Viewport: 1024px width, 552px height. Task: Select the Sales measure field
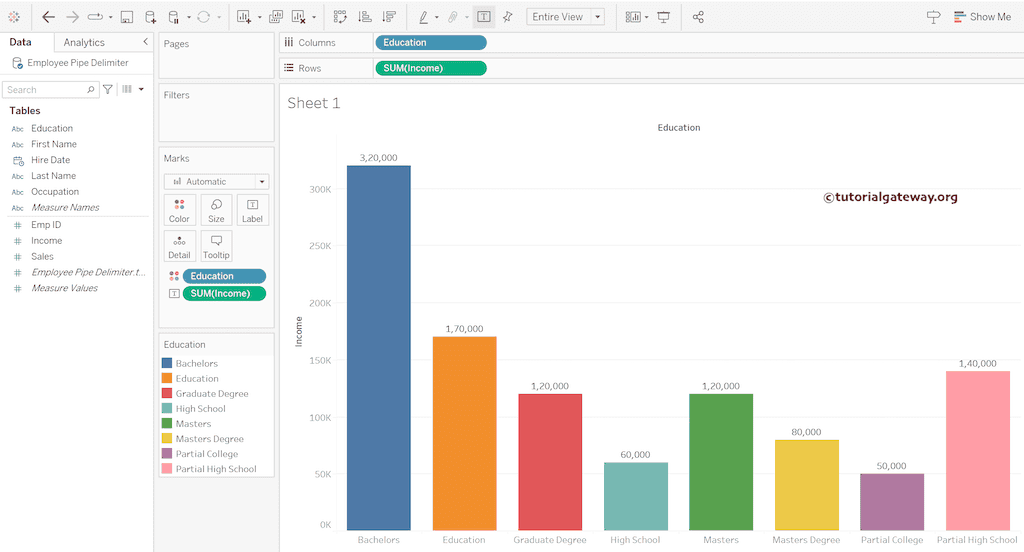42,256
